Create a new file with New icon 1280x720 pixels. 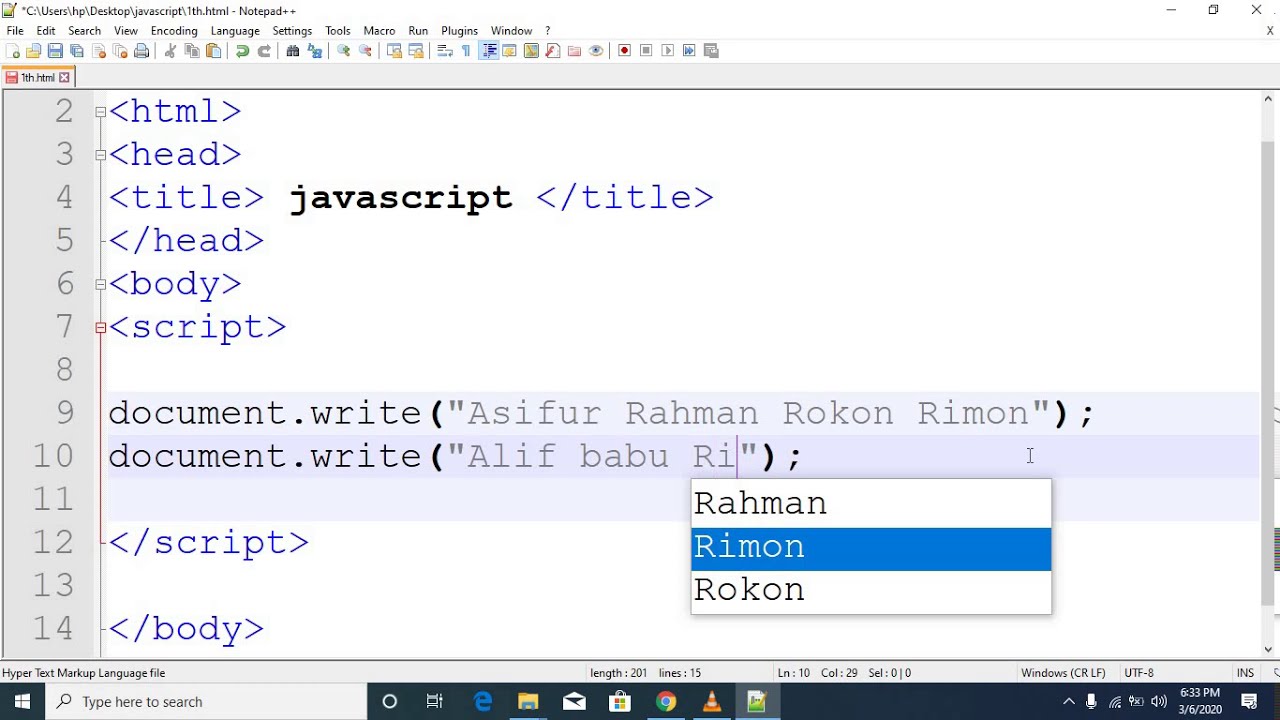coord(12,50)
